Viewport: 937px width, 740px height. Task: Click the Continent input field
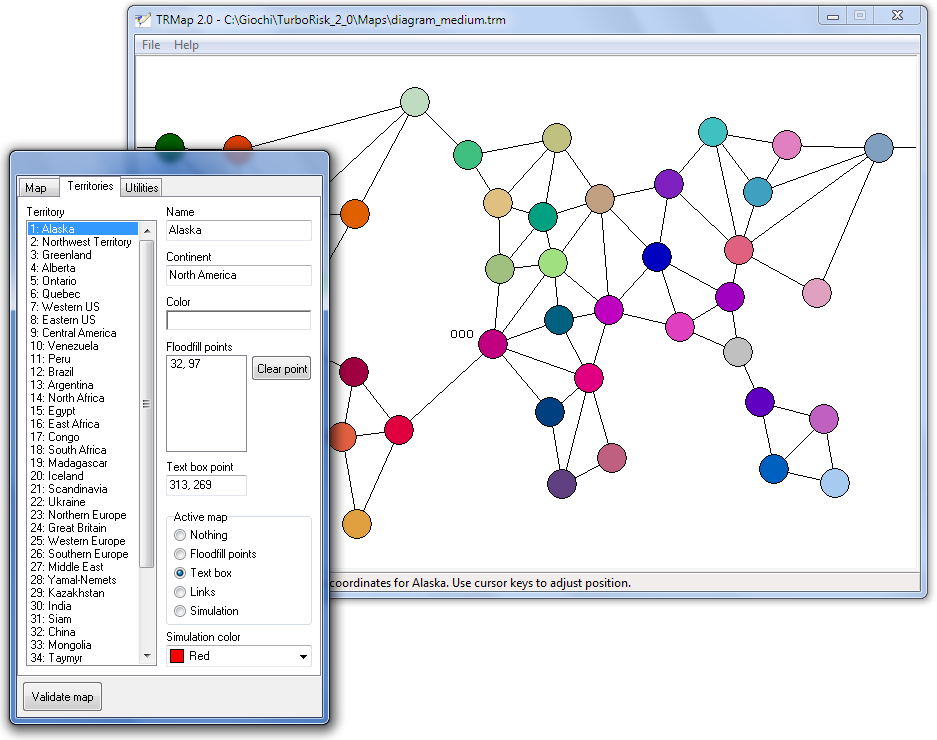(x=238, y=275)
